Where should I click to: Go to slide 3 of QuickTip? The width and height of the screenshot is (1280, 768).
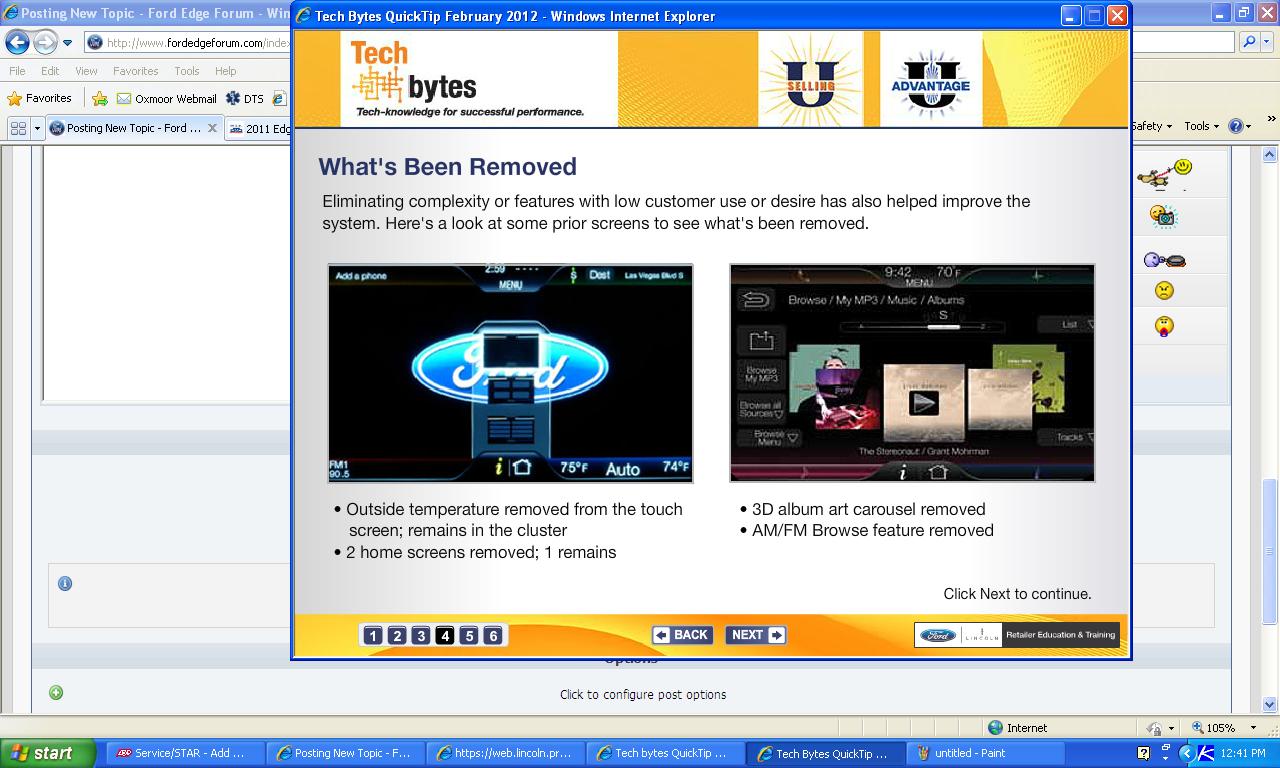421,635
